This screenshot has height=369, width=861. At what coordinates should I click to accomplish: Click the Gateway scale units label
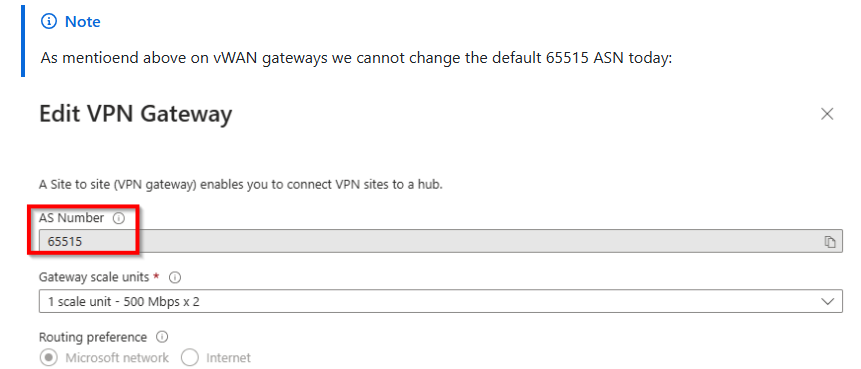coord(94,277)
